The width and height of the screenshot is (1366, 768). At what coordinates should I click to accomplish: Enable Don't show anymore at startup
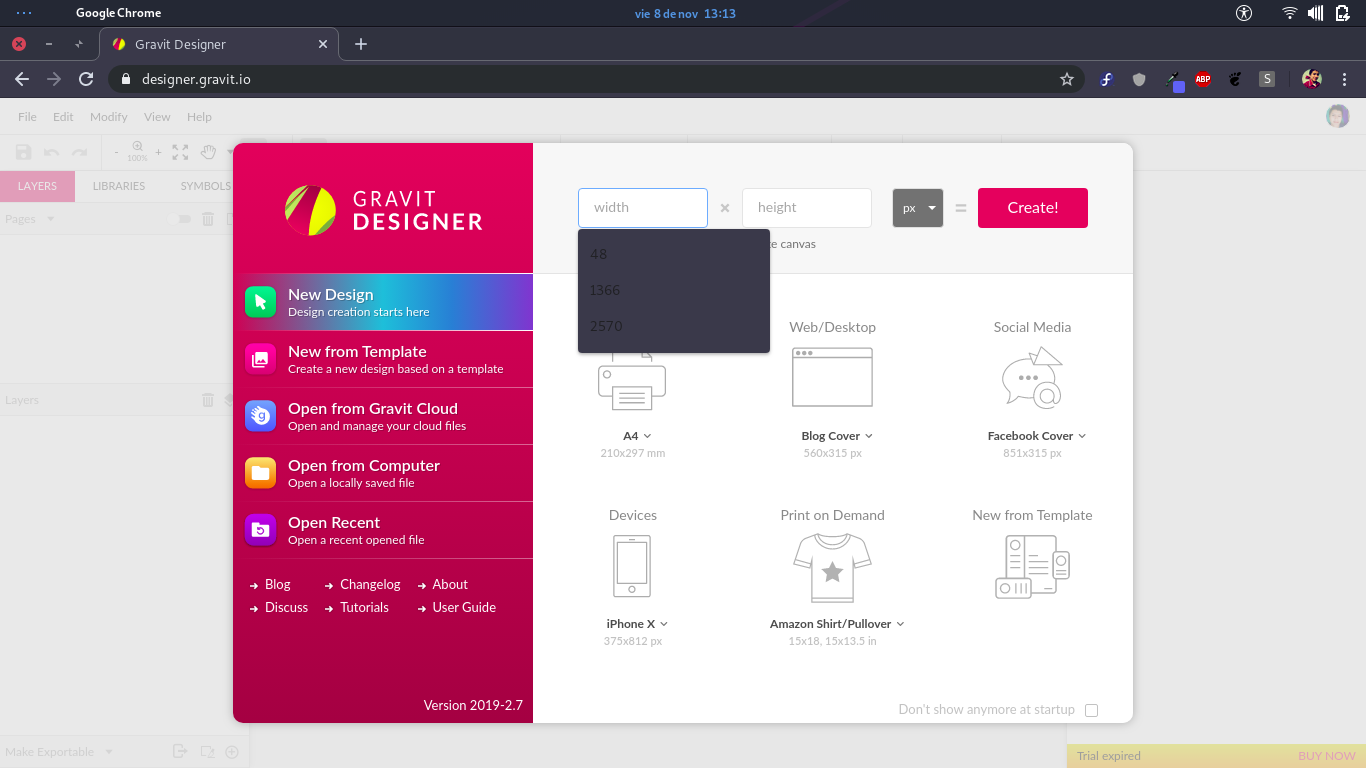click(1091, 709)
